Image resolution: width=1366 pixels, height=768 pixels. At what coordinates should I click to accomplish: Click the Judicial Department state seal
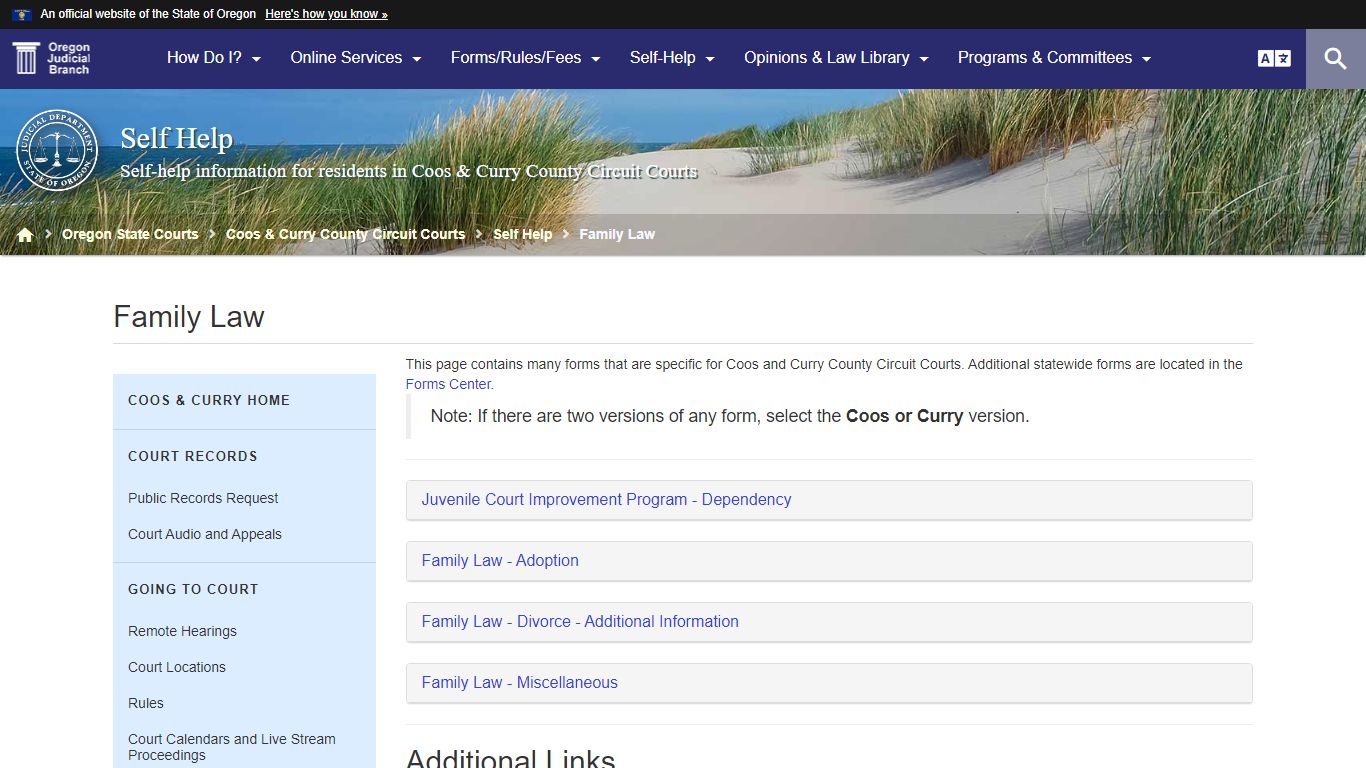pos(57,150)
